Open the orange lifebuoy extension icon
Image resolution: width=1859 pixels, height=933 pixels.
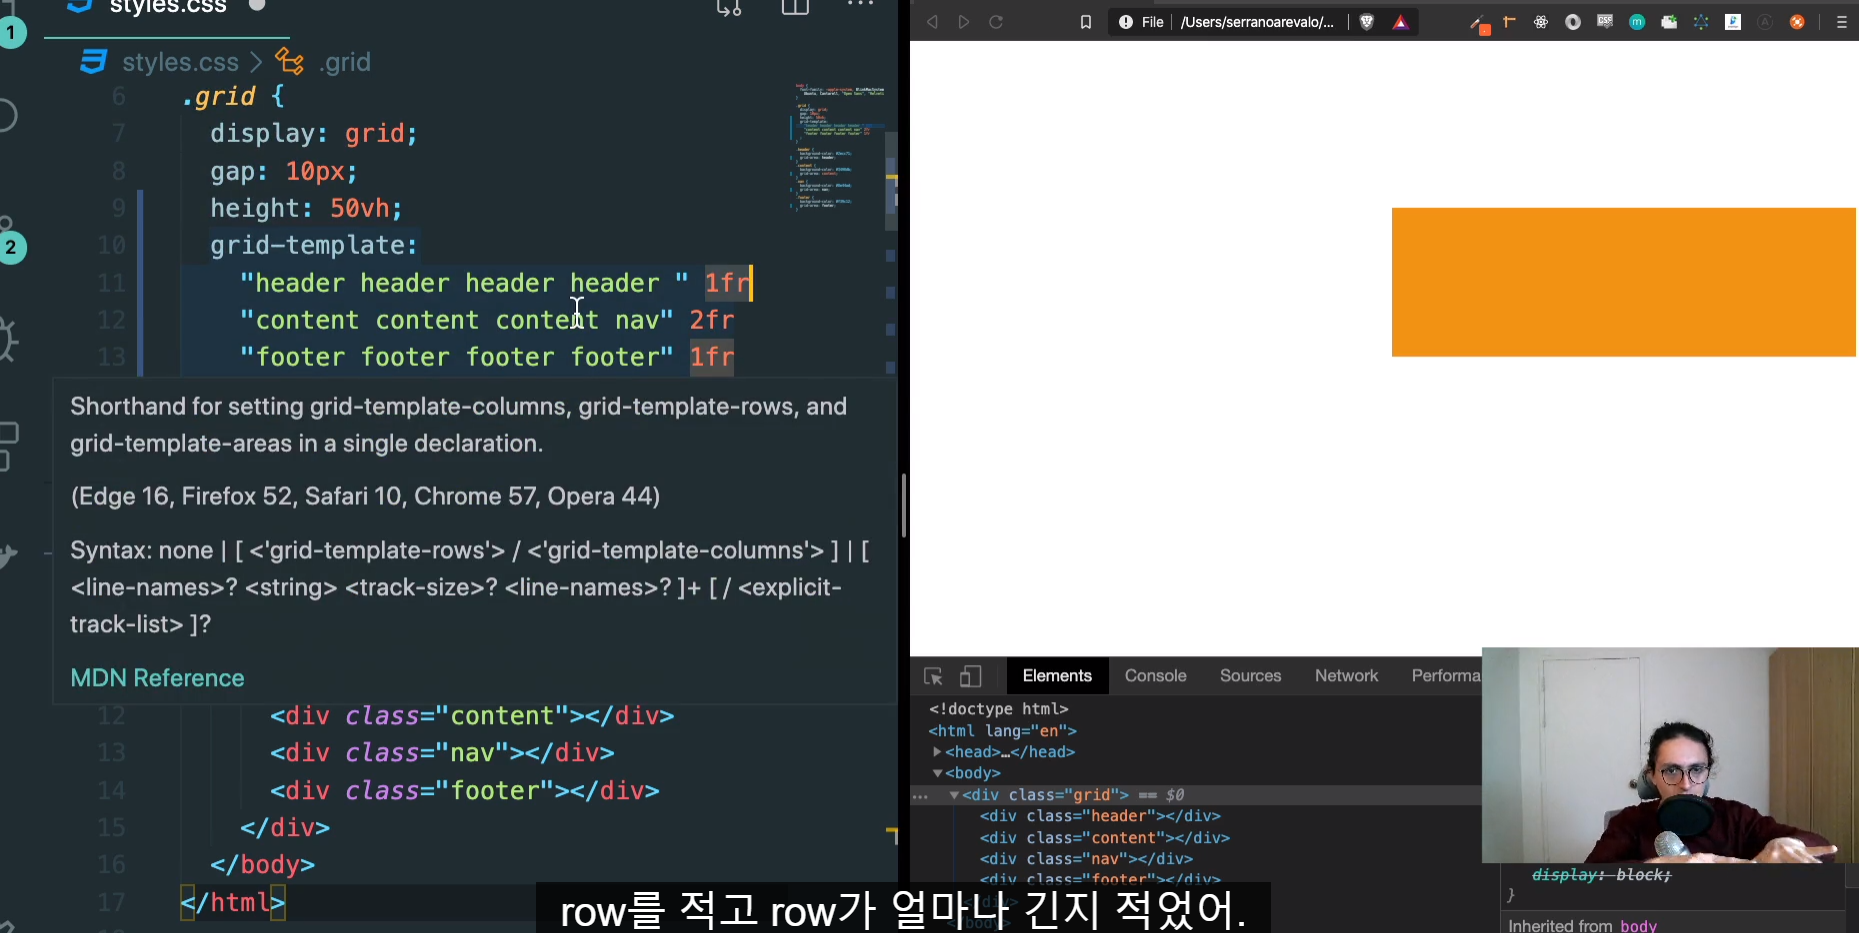tap(1797, 22)
